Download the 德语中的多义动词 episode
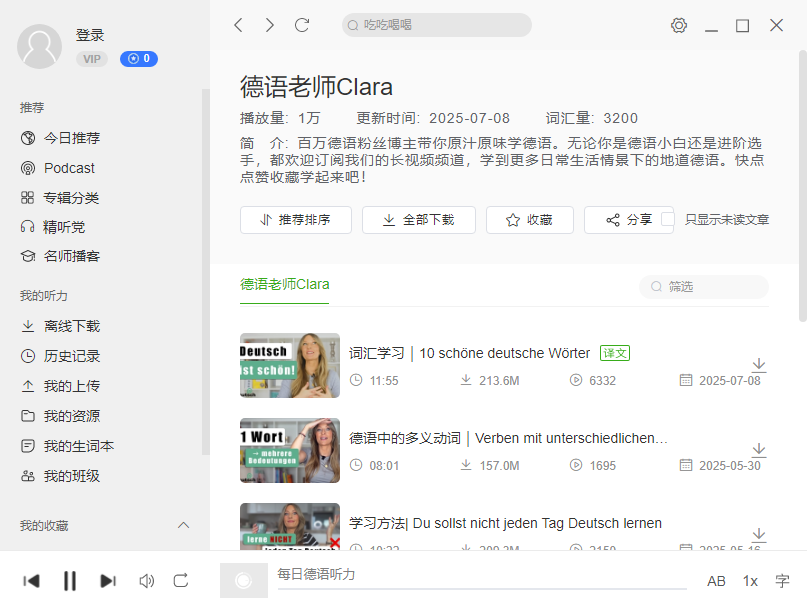The height and width of the screenshot is (610, 807). click(x=759, y=450)
